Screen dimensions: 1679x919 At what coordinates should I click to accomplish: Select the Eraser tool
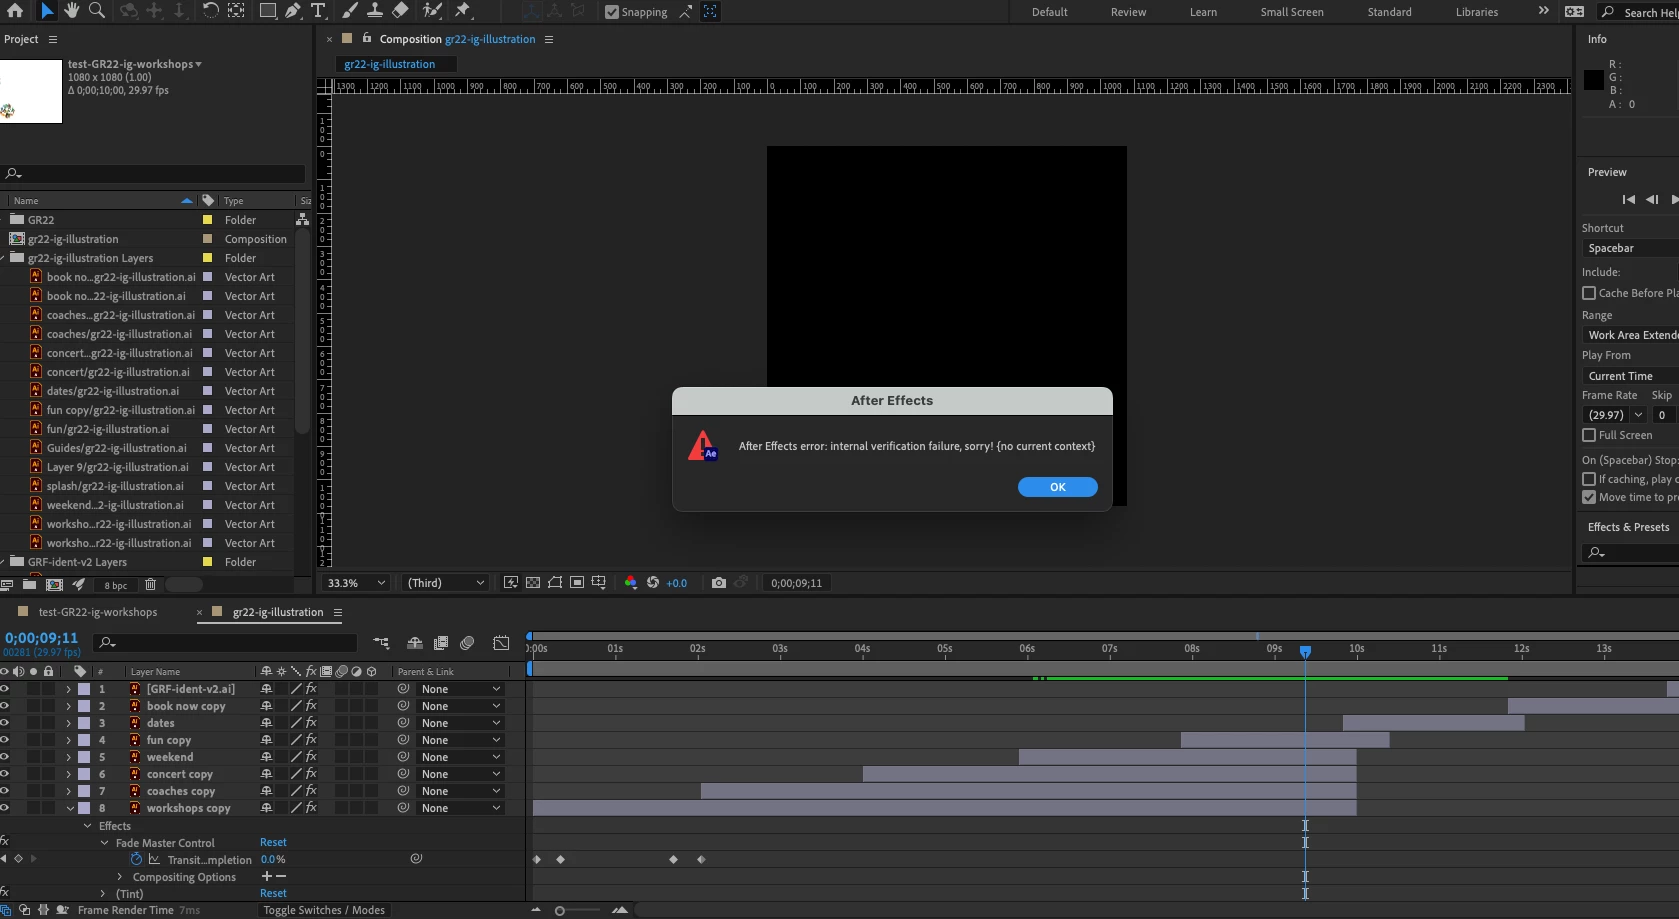(x=400, y=11)
